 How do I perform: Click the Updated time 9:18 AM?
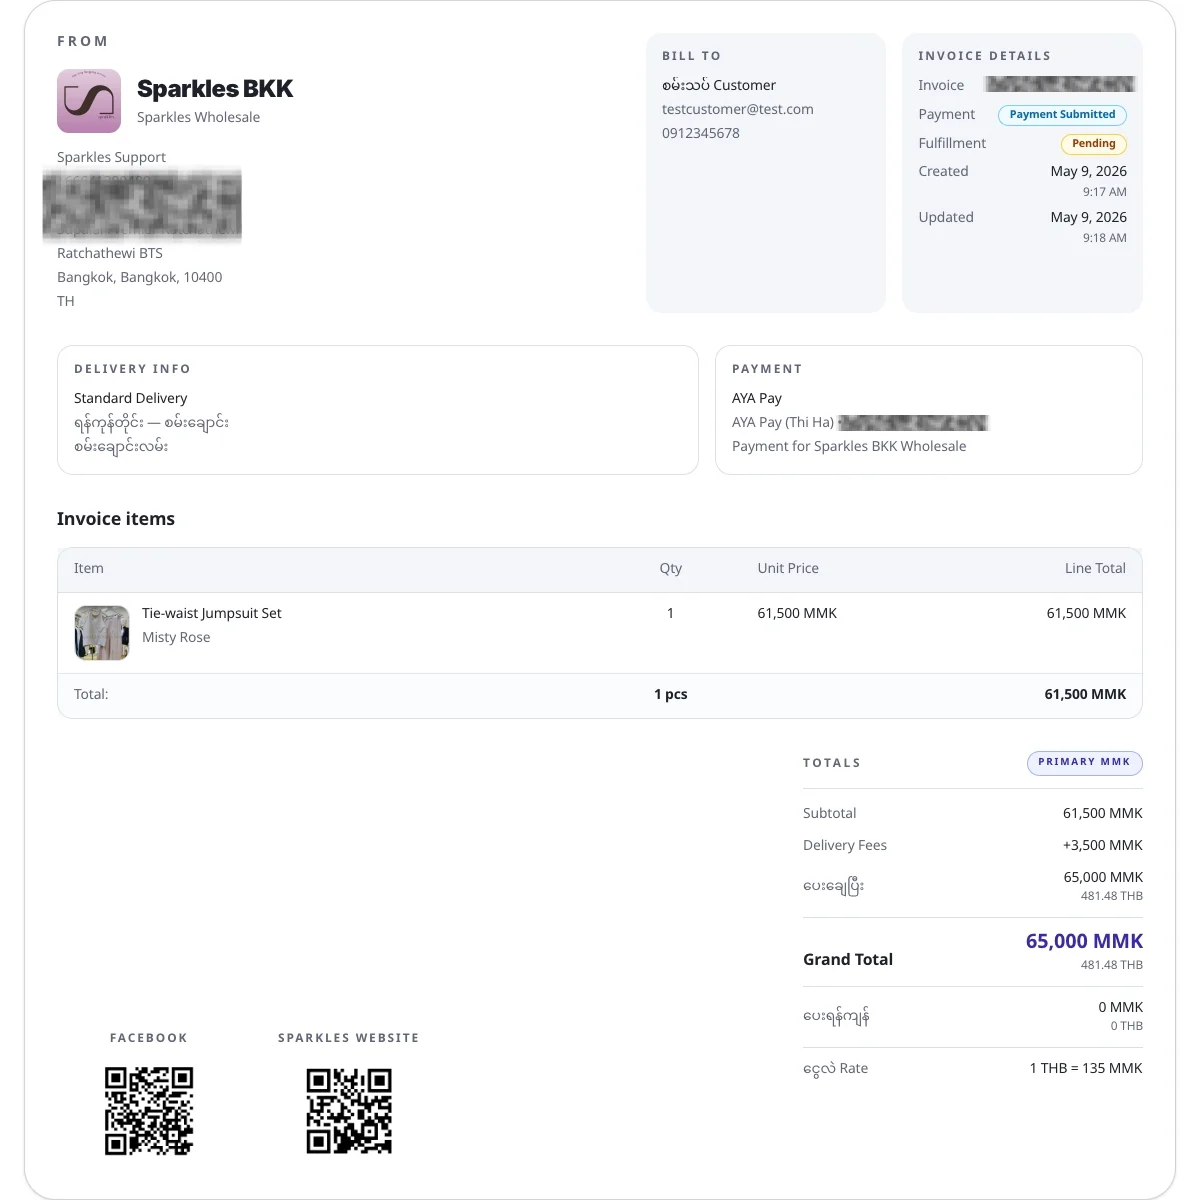[1105, 238]
